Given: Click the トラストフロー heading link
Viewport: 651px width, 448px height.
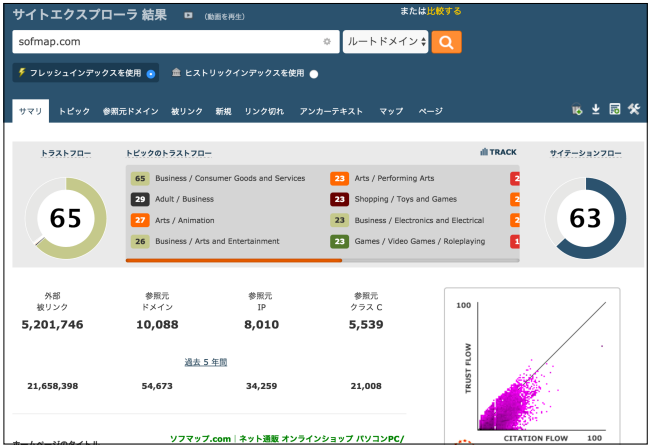Looking at the screenshot, I should click(66, 153).
